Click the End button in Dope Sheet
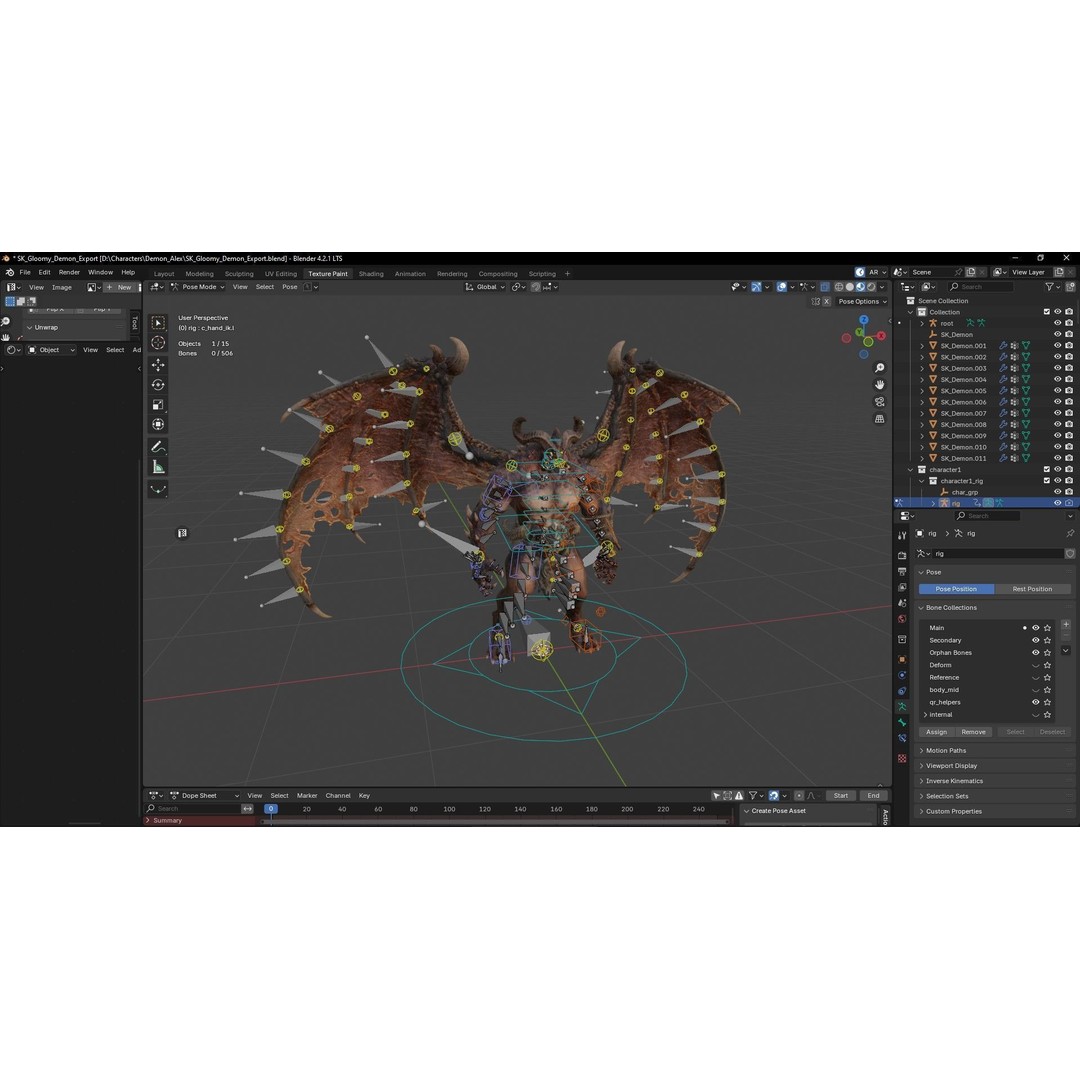Screen dimensions: 1080x1080 [873, 796]
